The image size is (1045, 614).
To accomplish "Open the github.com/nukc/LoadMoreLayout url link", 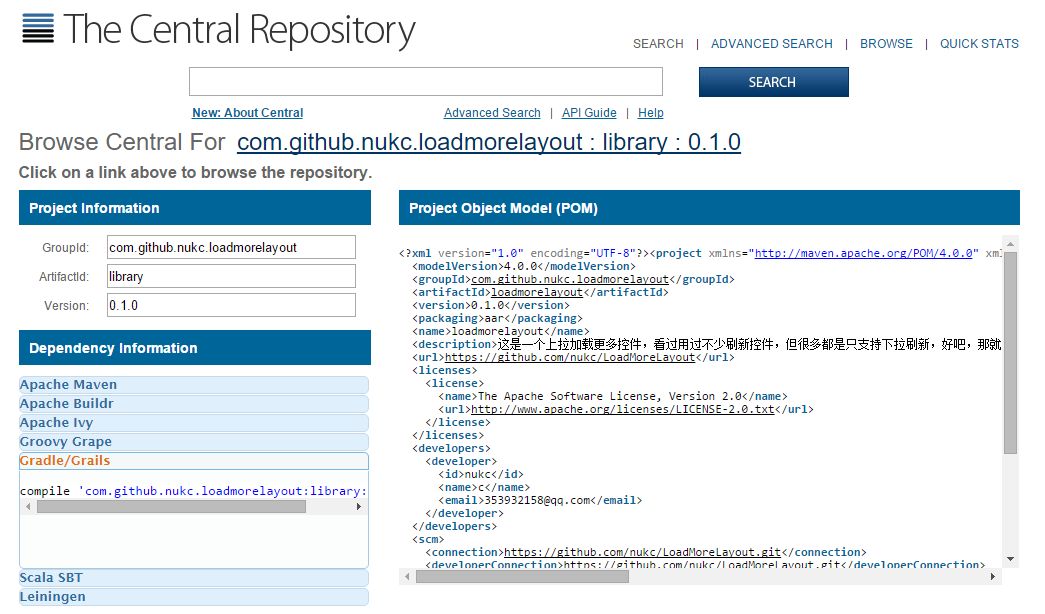I will click(570, 357).
